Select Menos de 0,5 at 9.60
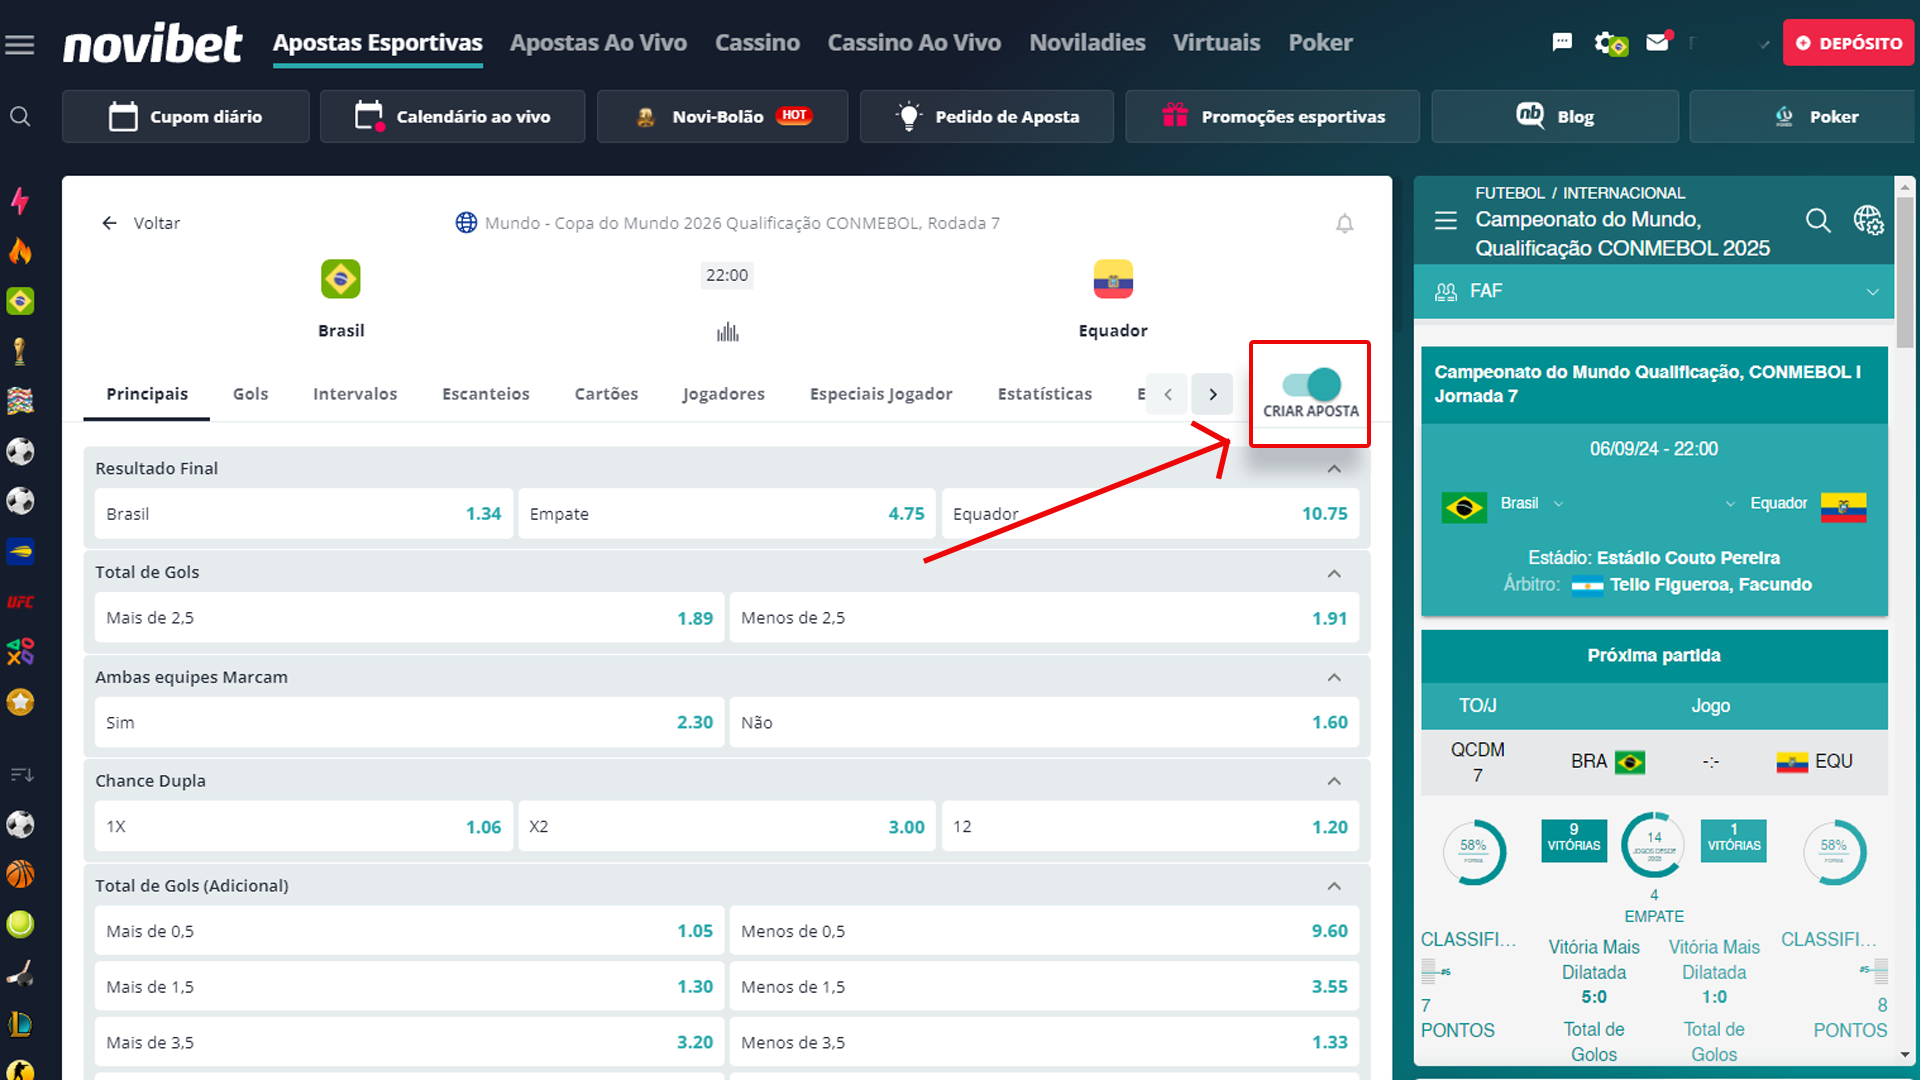The width and height of the screenshot is (1920, 1080). click(x=1044, y=931)
